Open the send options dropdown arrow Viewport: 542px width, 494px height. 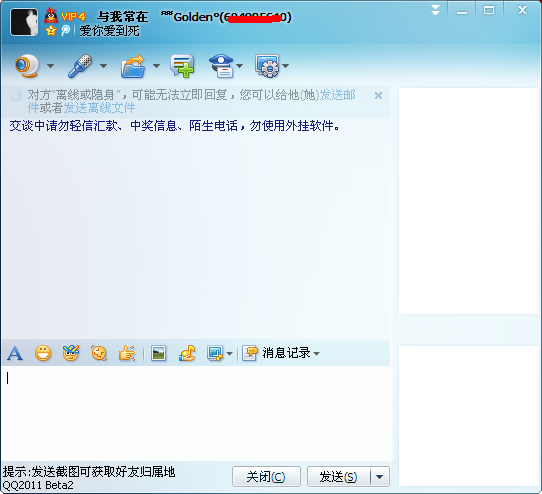(380, 476)
